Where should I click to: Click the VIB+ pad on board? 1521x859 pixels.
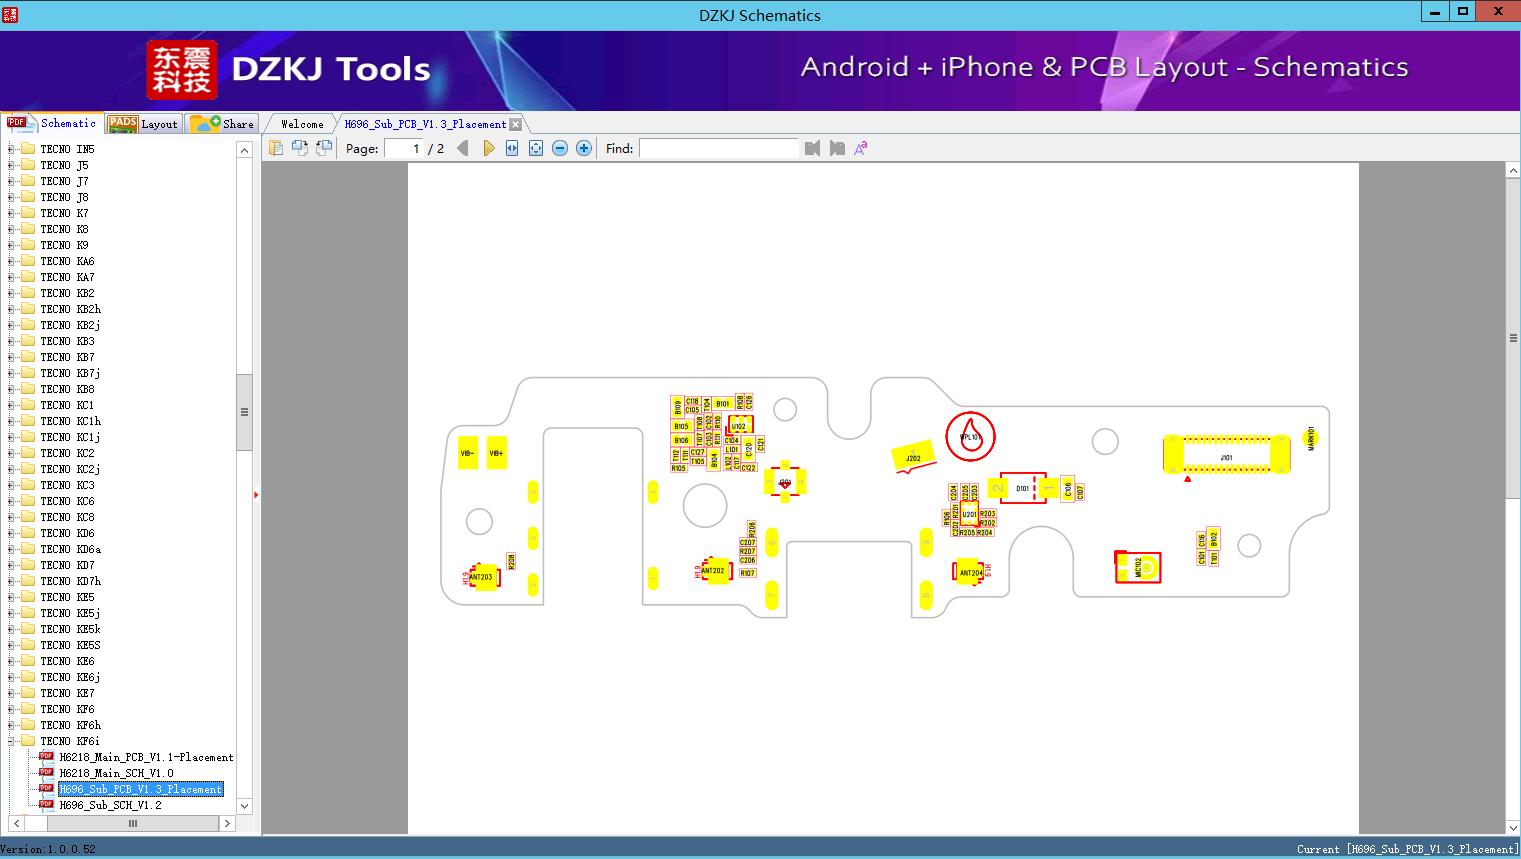(496, 453)
